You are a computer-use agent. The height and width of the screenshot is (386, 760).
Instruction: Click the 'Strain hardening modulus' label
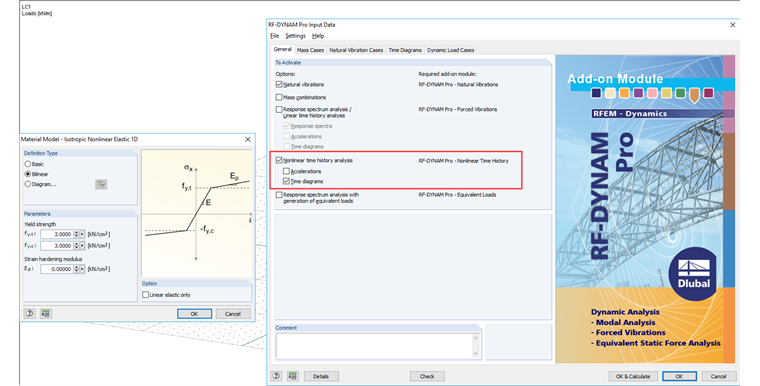[53, 259]
